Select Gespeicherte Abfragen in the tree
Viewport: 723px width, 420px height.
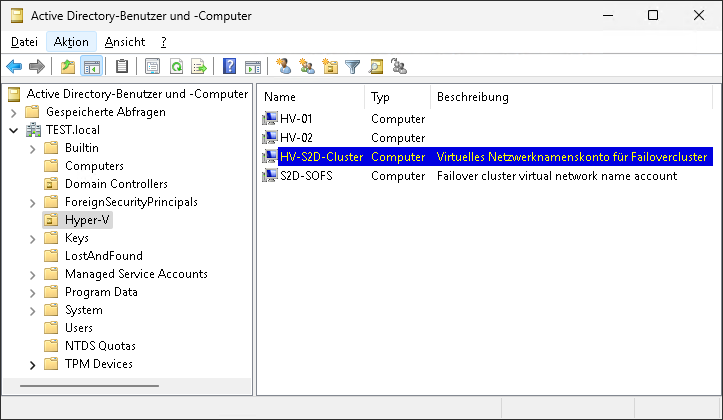(x=106, y=112)
